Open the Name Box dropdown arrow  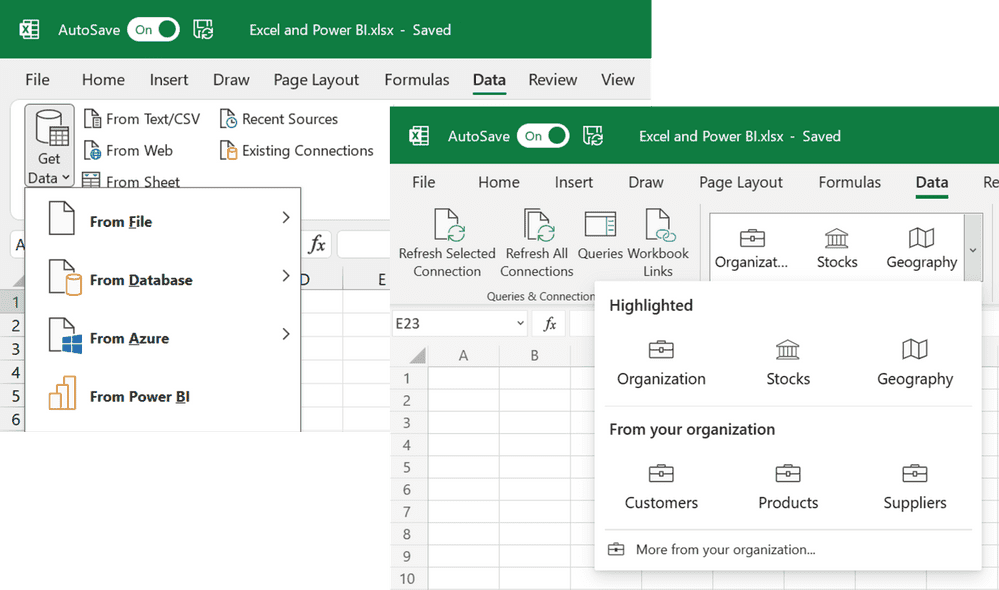(x=521, y=324)
